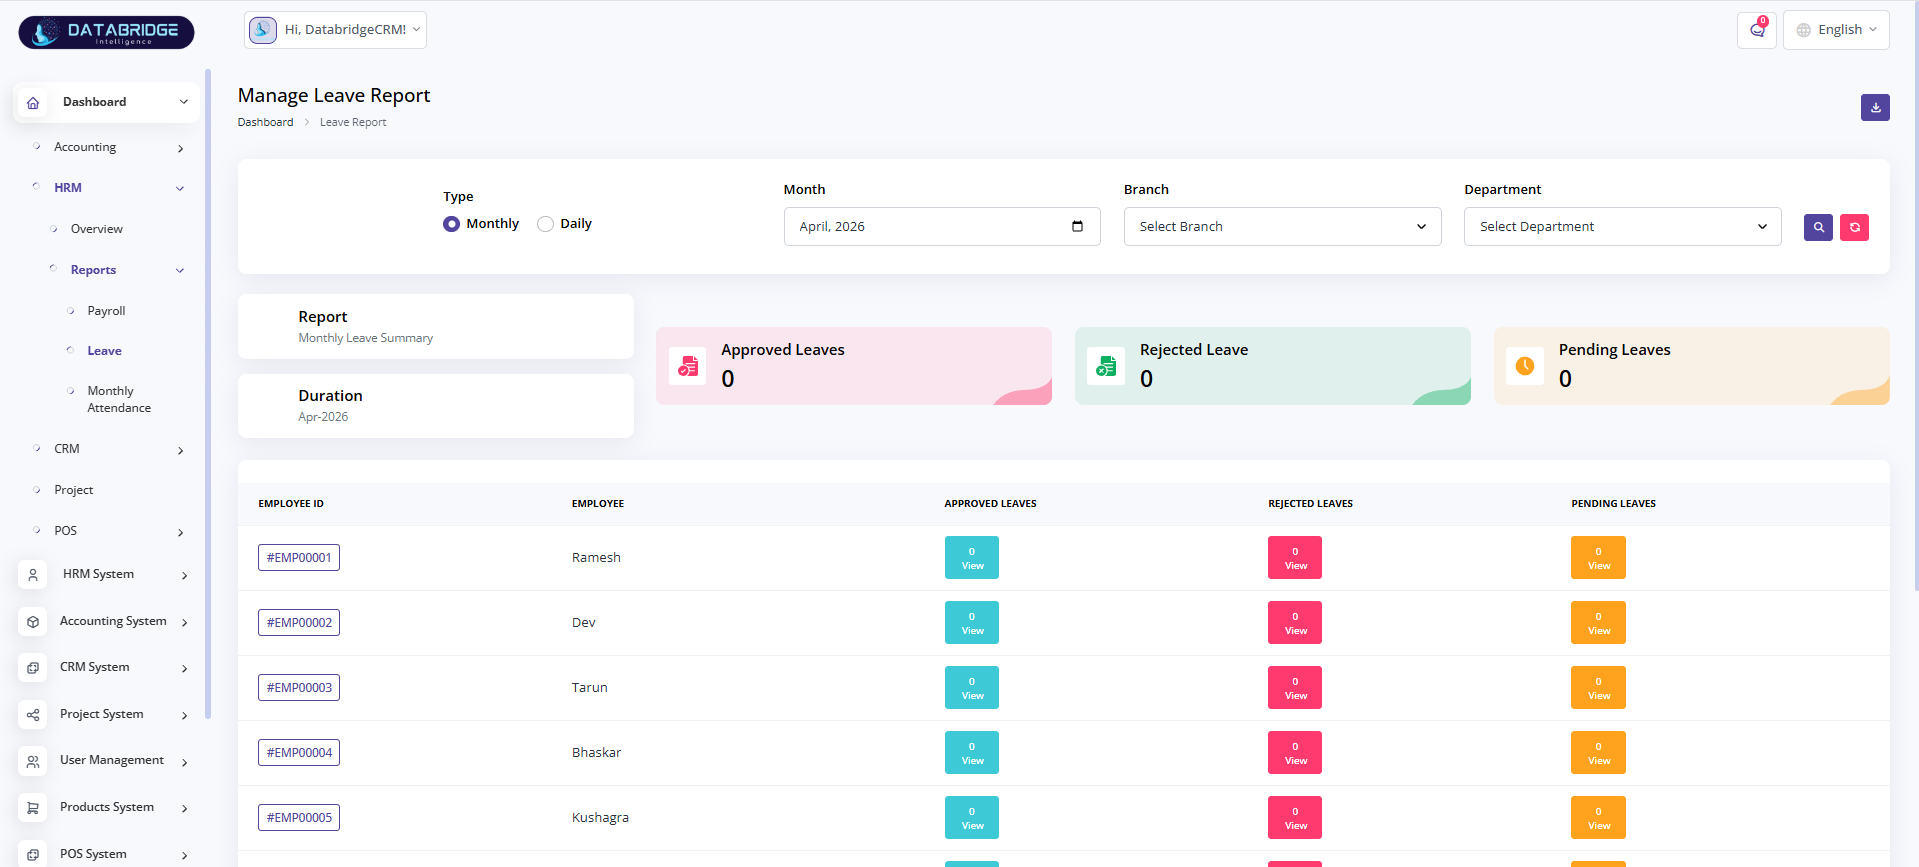The image size is (1919, 867).
Task: Click the POS System icon
Action: (x=33, y=854)
